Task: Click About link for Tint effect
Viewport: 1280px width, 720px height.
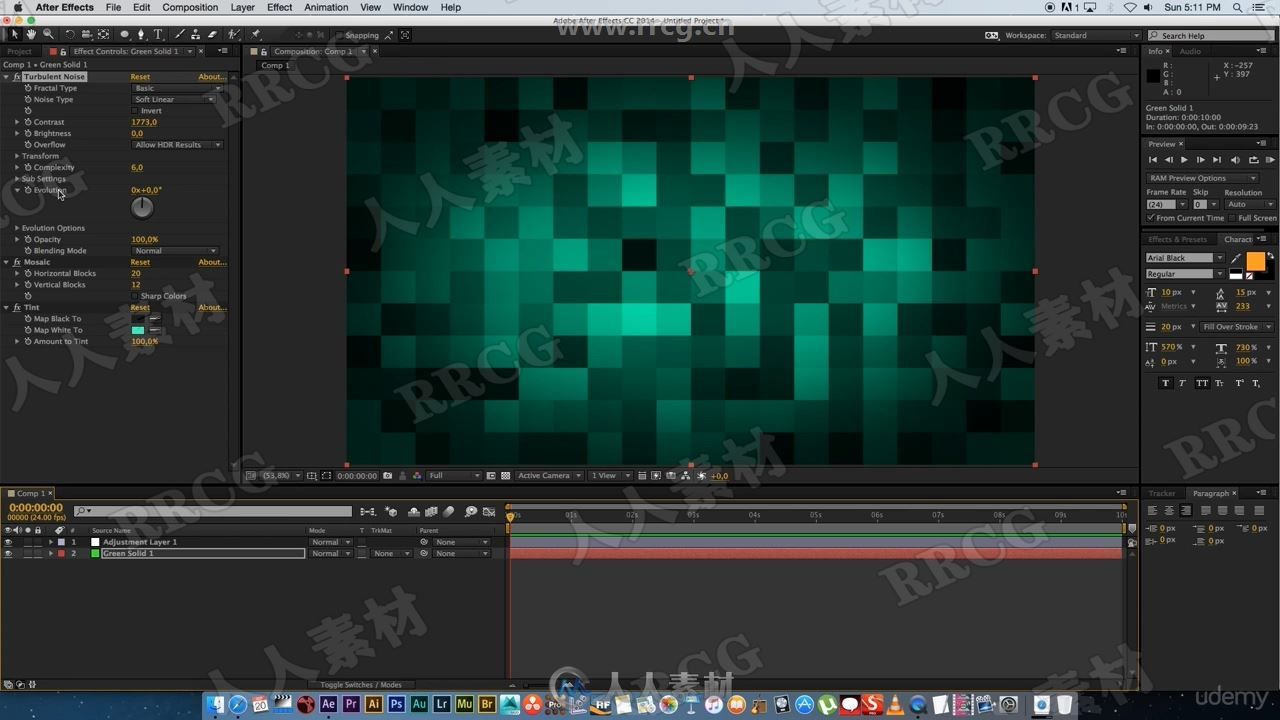Action: (x=211, y=307)
